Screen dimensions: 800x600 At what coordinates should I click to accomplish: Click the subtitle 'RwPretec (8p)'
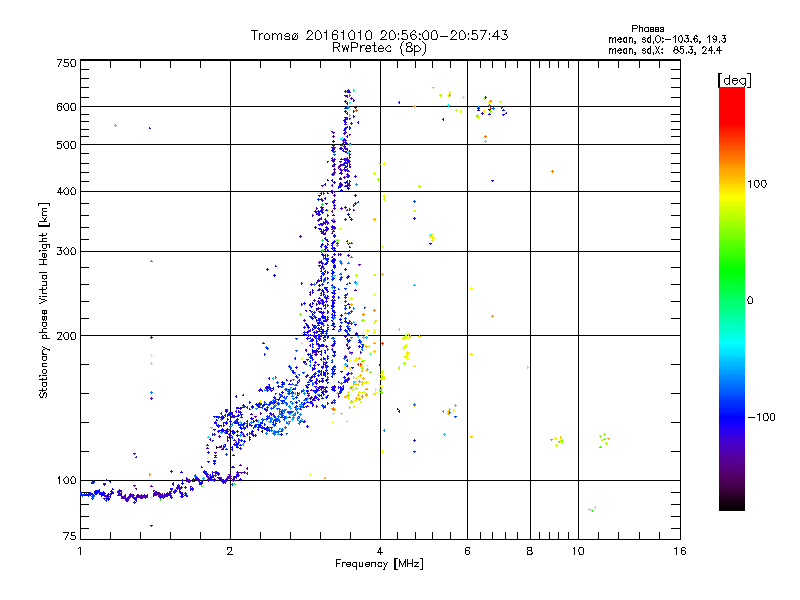(379, 48)
